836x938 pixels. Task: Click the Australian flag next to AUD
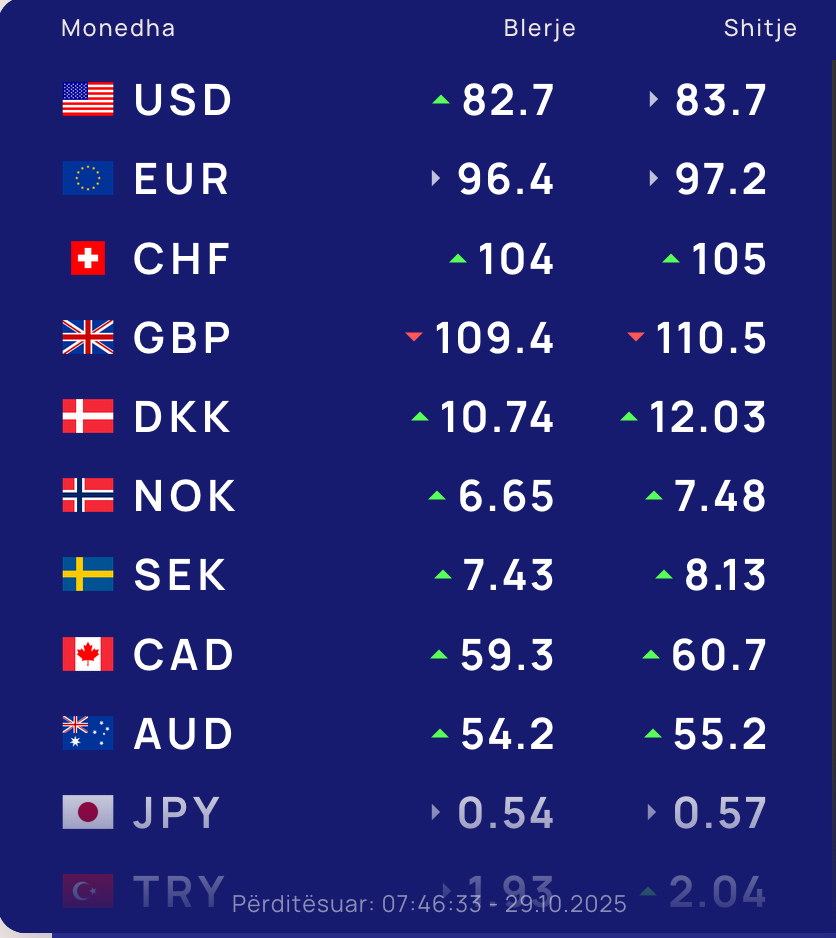point(88,733)
